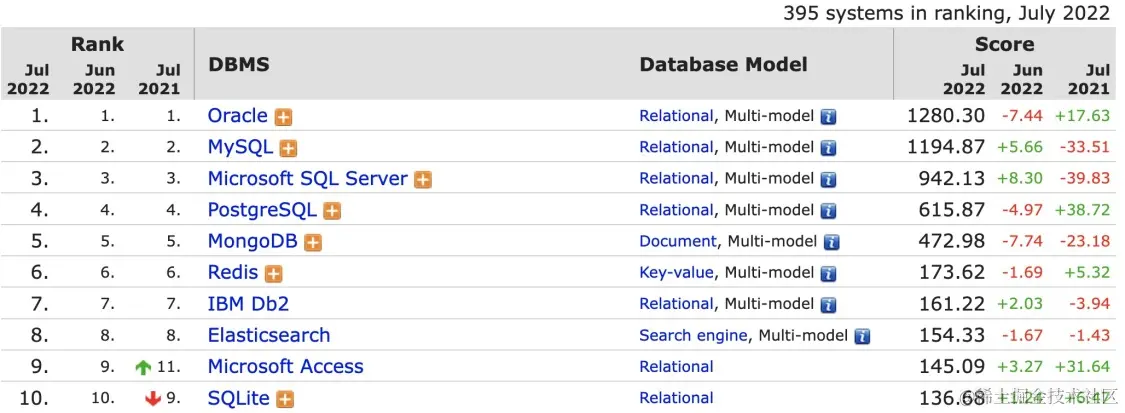Click the info icon in MongoDB row

pyautogui.click(x=831, y=242)
